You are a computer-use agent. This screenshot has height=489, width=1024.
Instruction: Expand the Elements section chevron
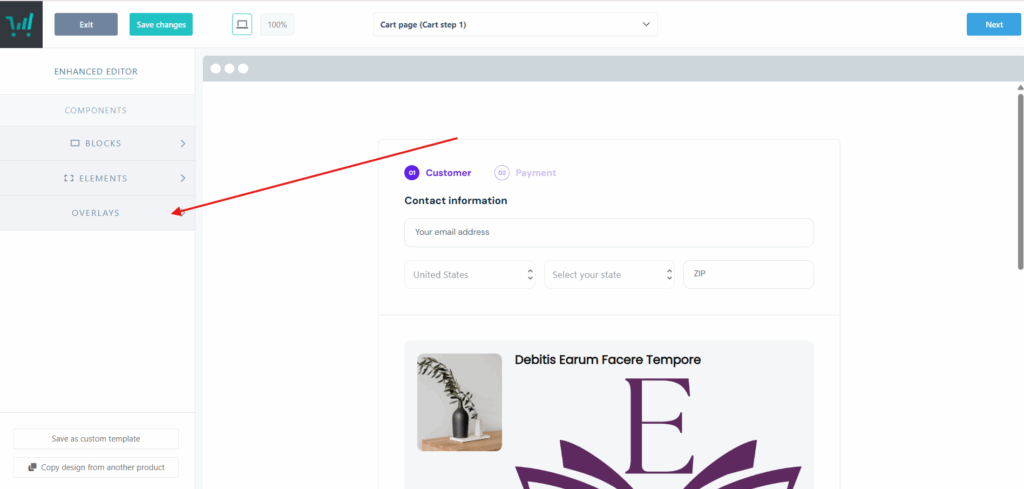[x=183, y=178]
